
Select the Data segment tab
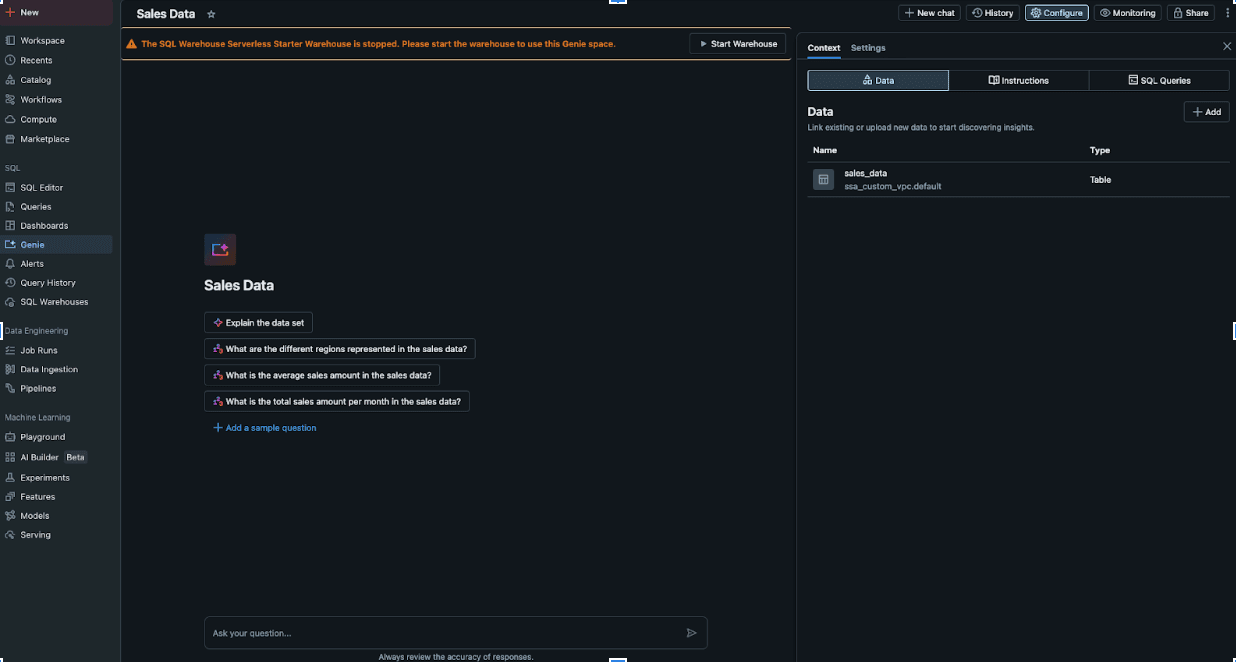(x=878, y=80)
